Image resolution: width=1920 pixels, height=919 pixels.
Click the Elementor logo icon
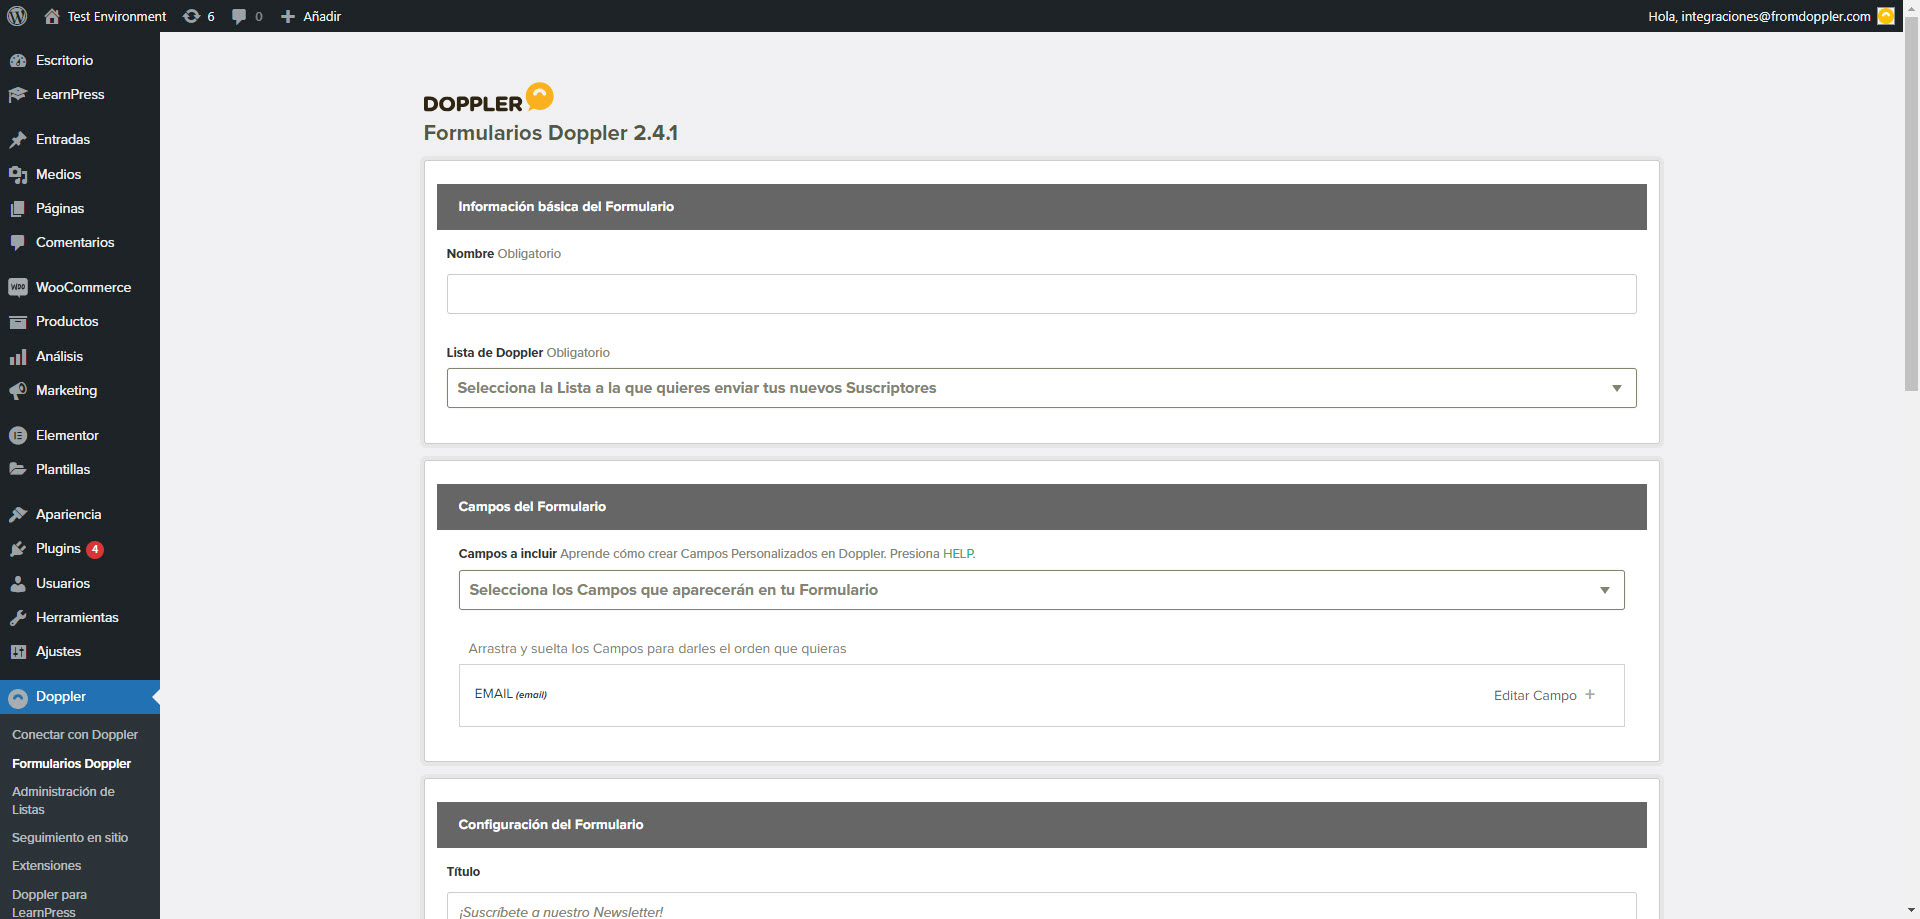pyautogui.click(x=18, y=436)
